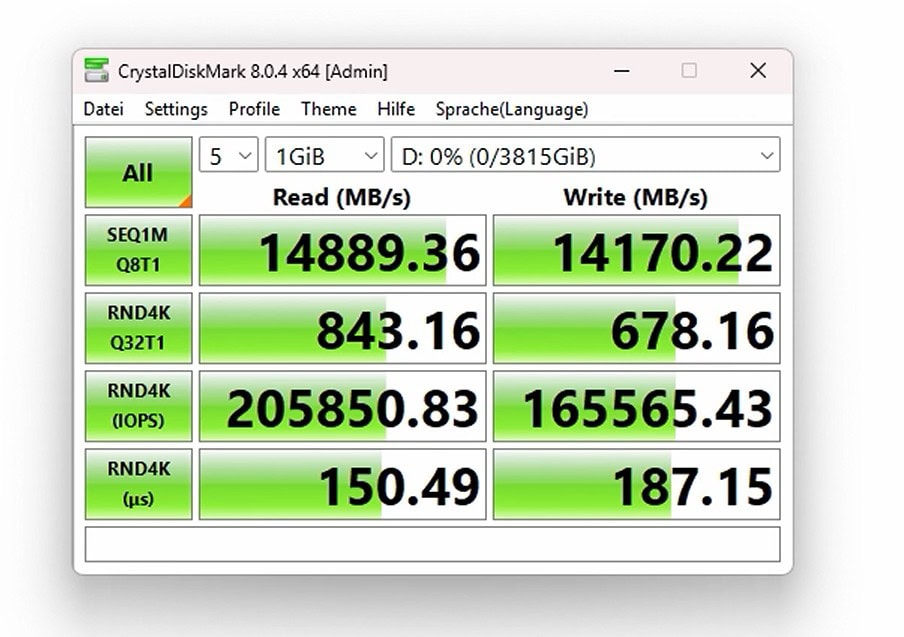
Task: Open the test count dropdown showing 5
Action: coord(229,156)
